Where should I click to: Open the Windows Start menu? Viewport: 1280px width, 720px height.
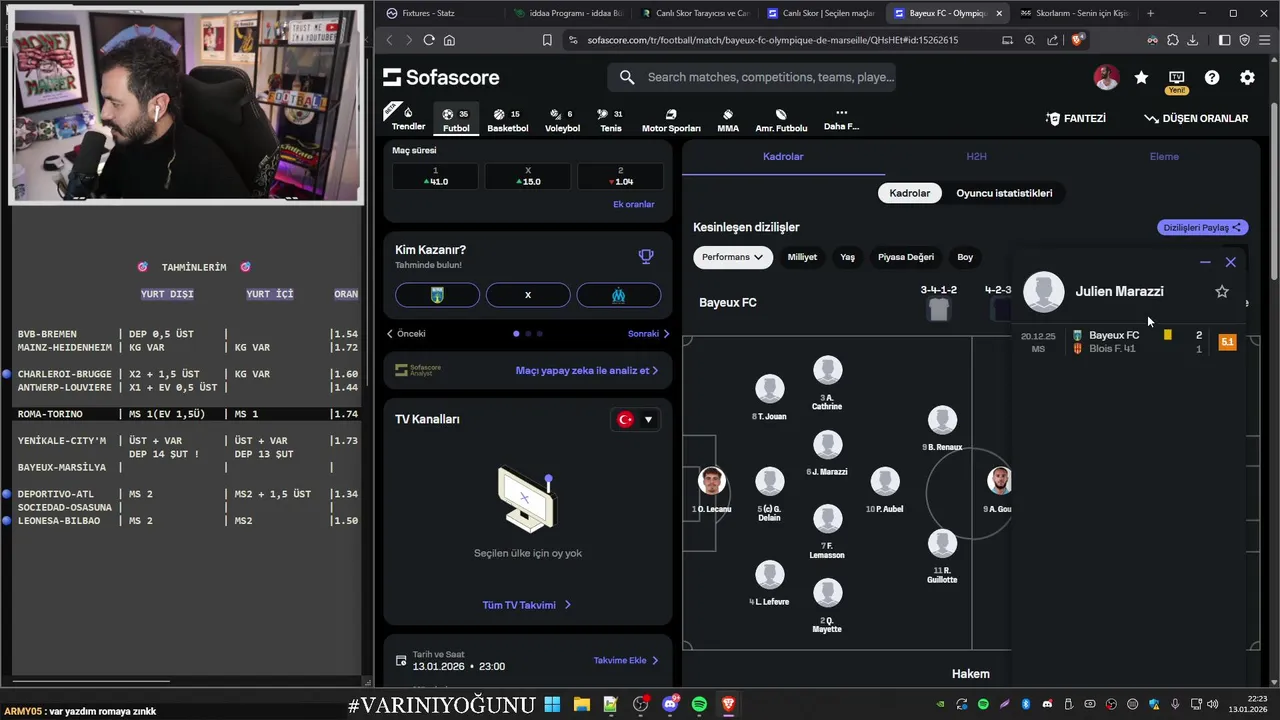click(x=552, y=704)
